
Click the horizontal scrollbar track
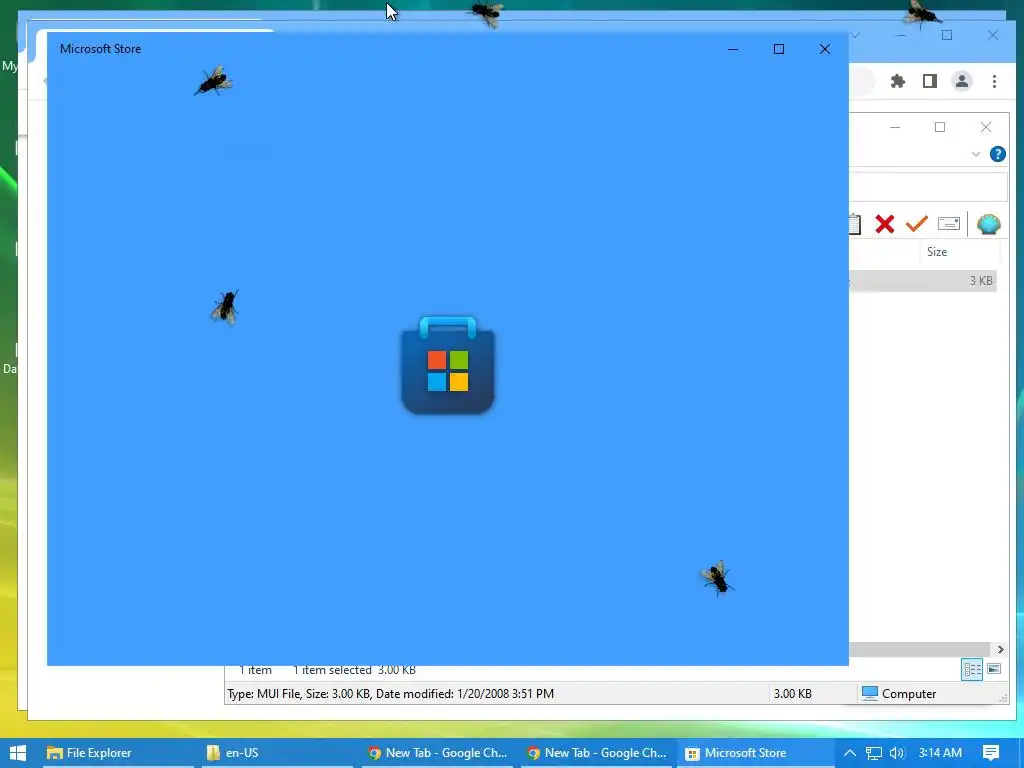pos(921,649)
